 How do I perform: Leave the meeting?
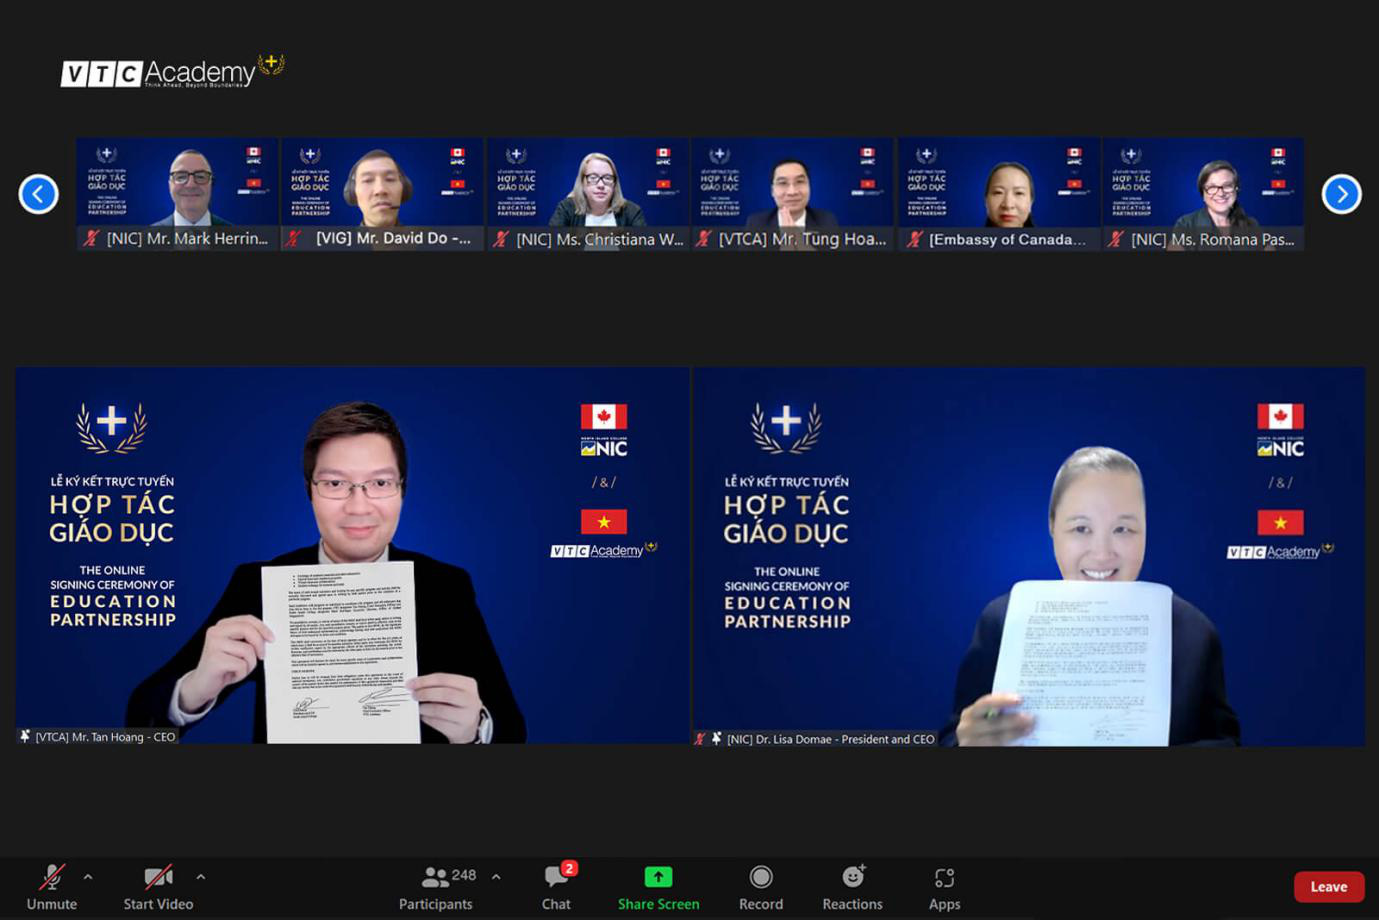point(1328,887)
